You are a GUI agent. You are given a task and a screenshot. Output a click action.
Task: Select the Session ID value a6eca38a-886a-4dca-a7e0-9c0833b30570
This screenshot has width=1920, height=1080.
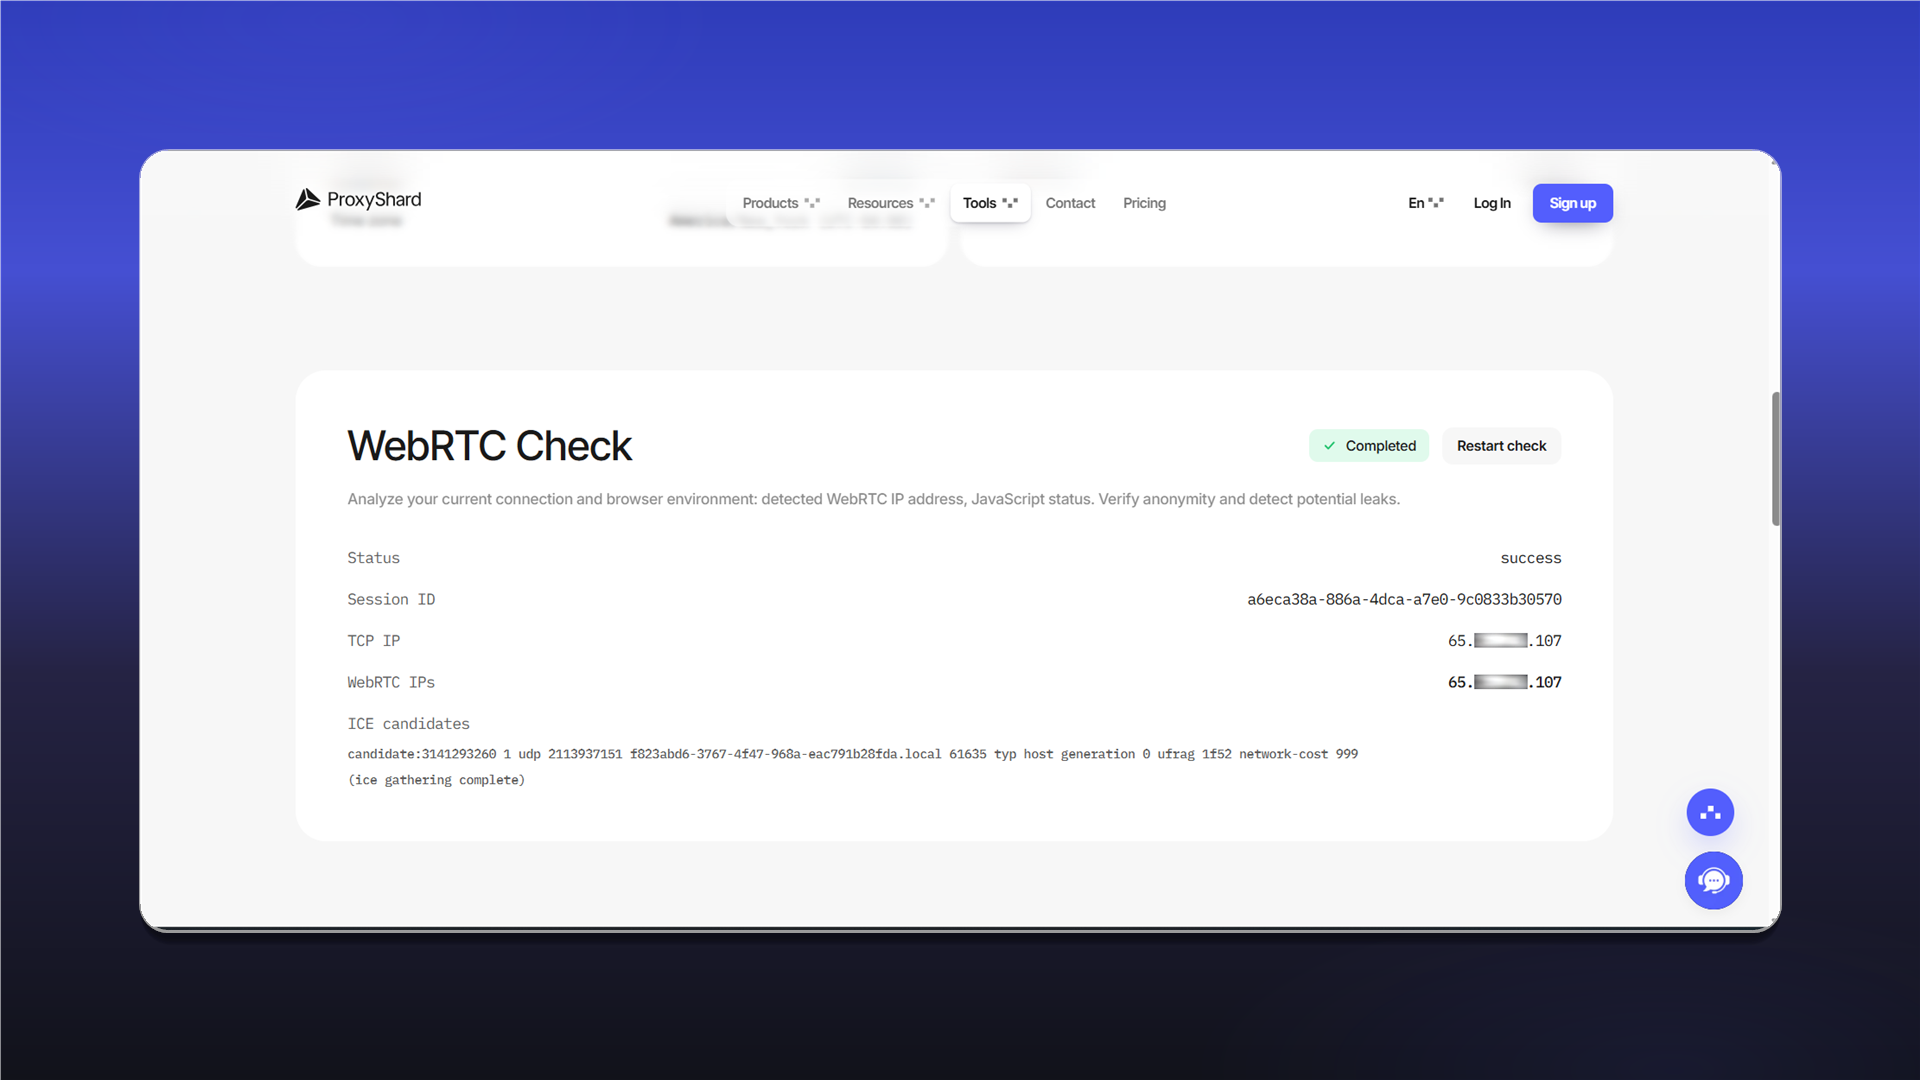(1404, 599)
